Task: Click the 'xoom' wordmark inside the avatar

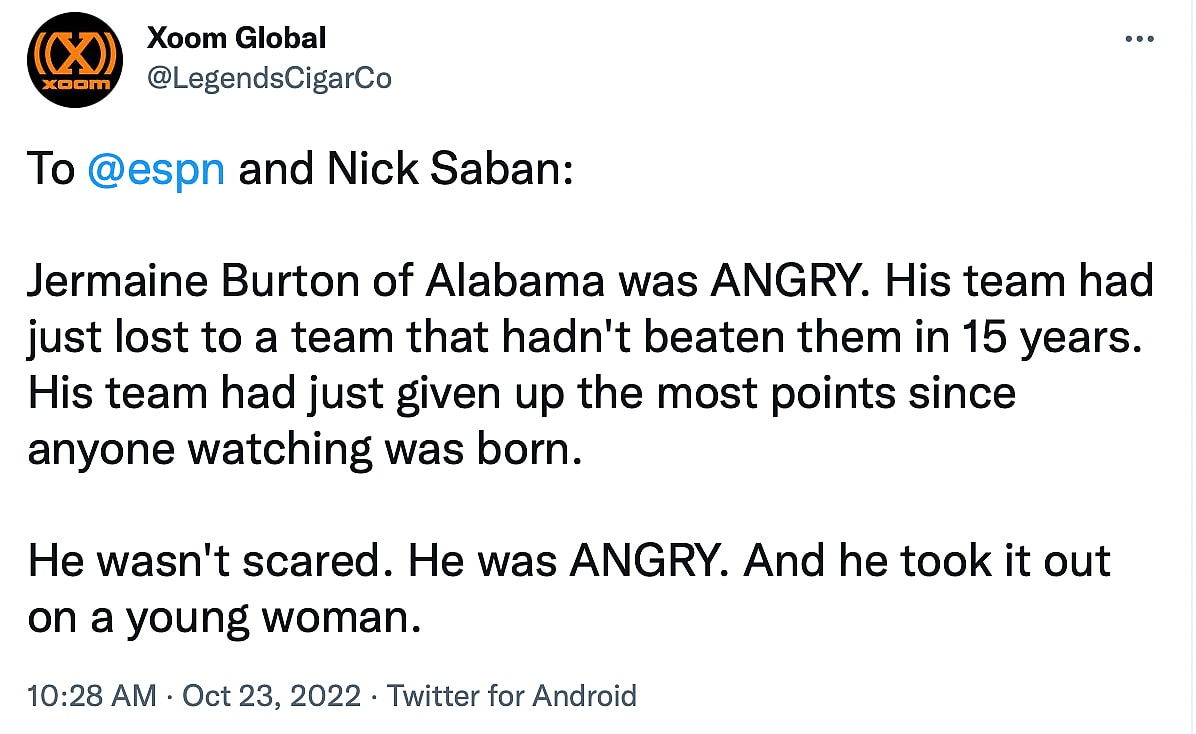Action: coord(75,84)
